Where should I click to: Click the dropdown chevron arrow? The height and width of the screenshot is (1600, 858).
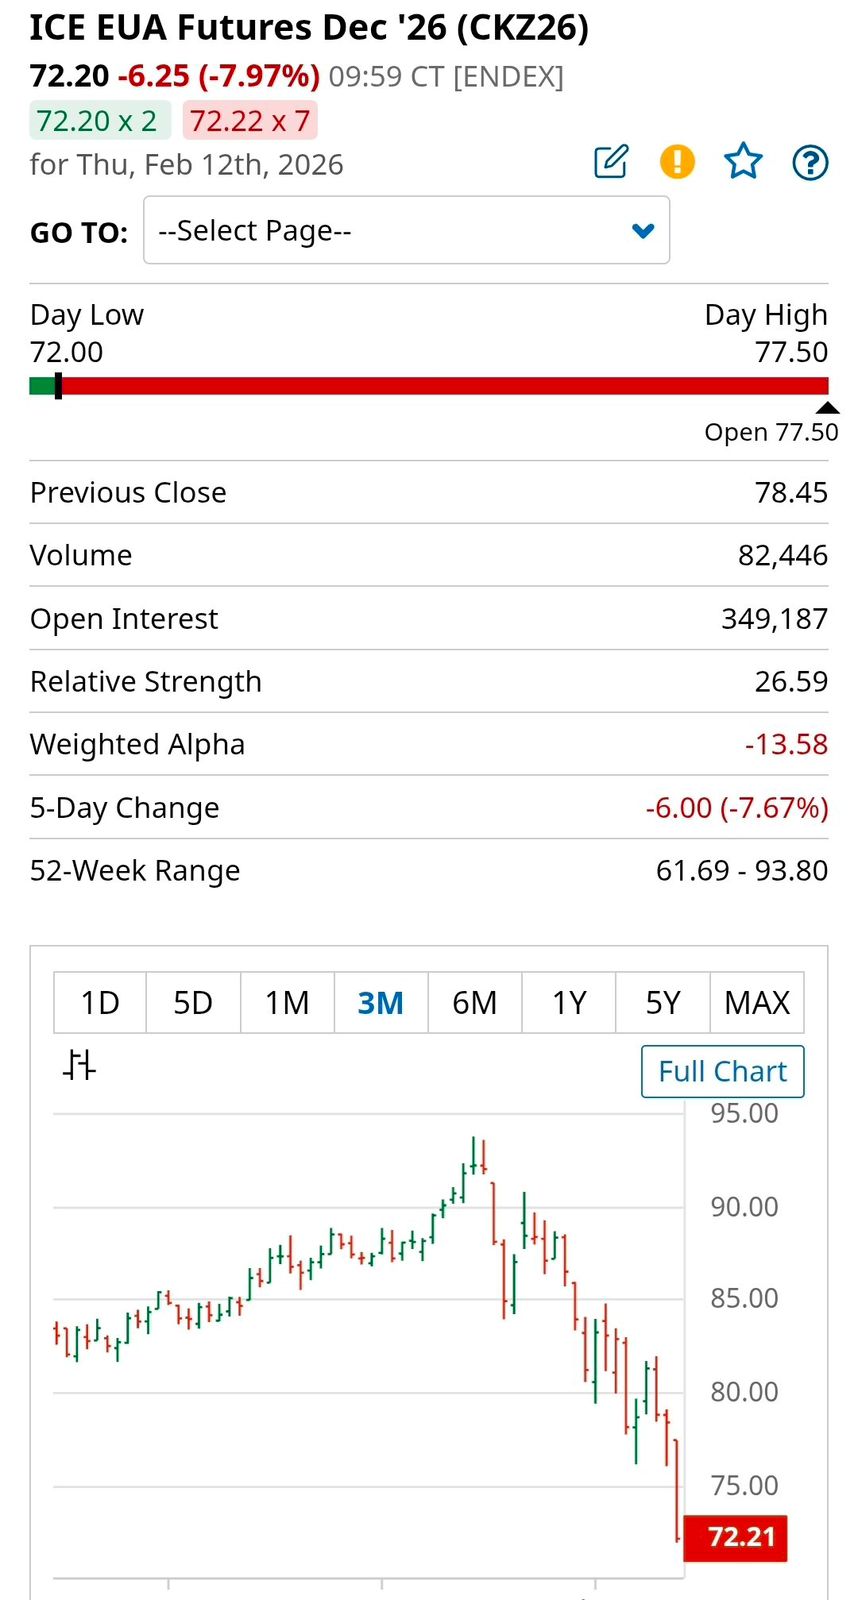pyautogui.click(x=643, y=231)
